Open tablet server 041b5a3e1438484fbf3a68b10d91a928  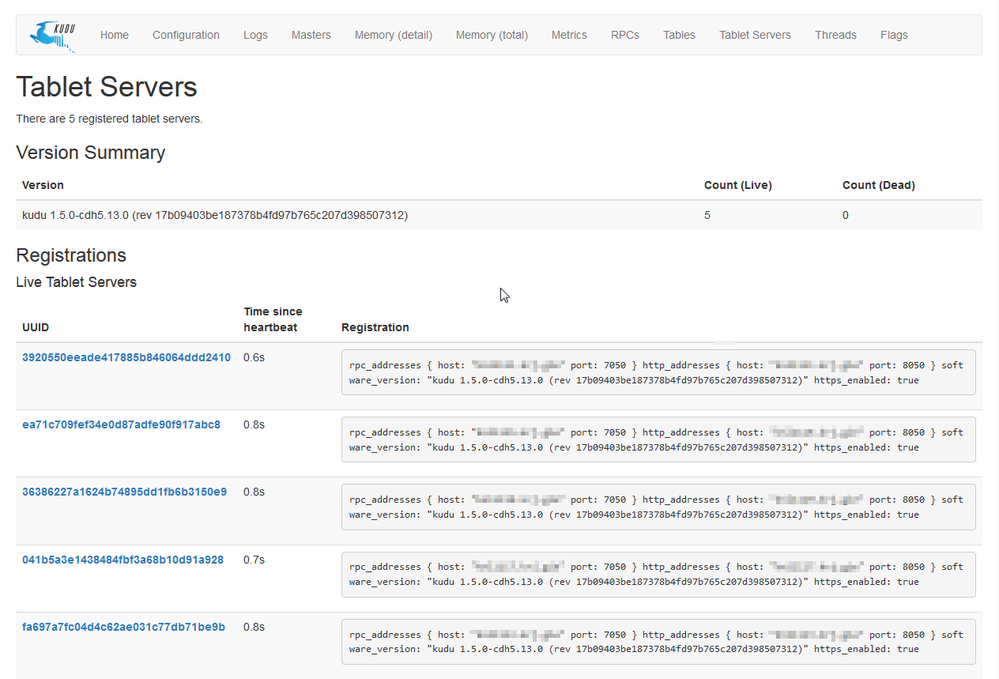(123, 560)
